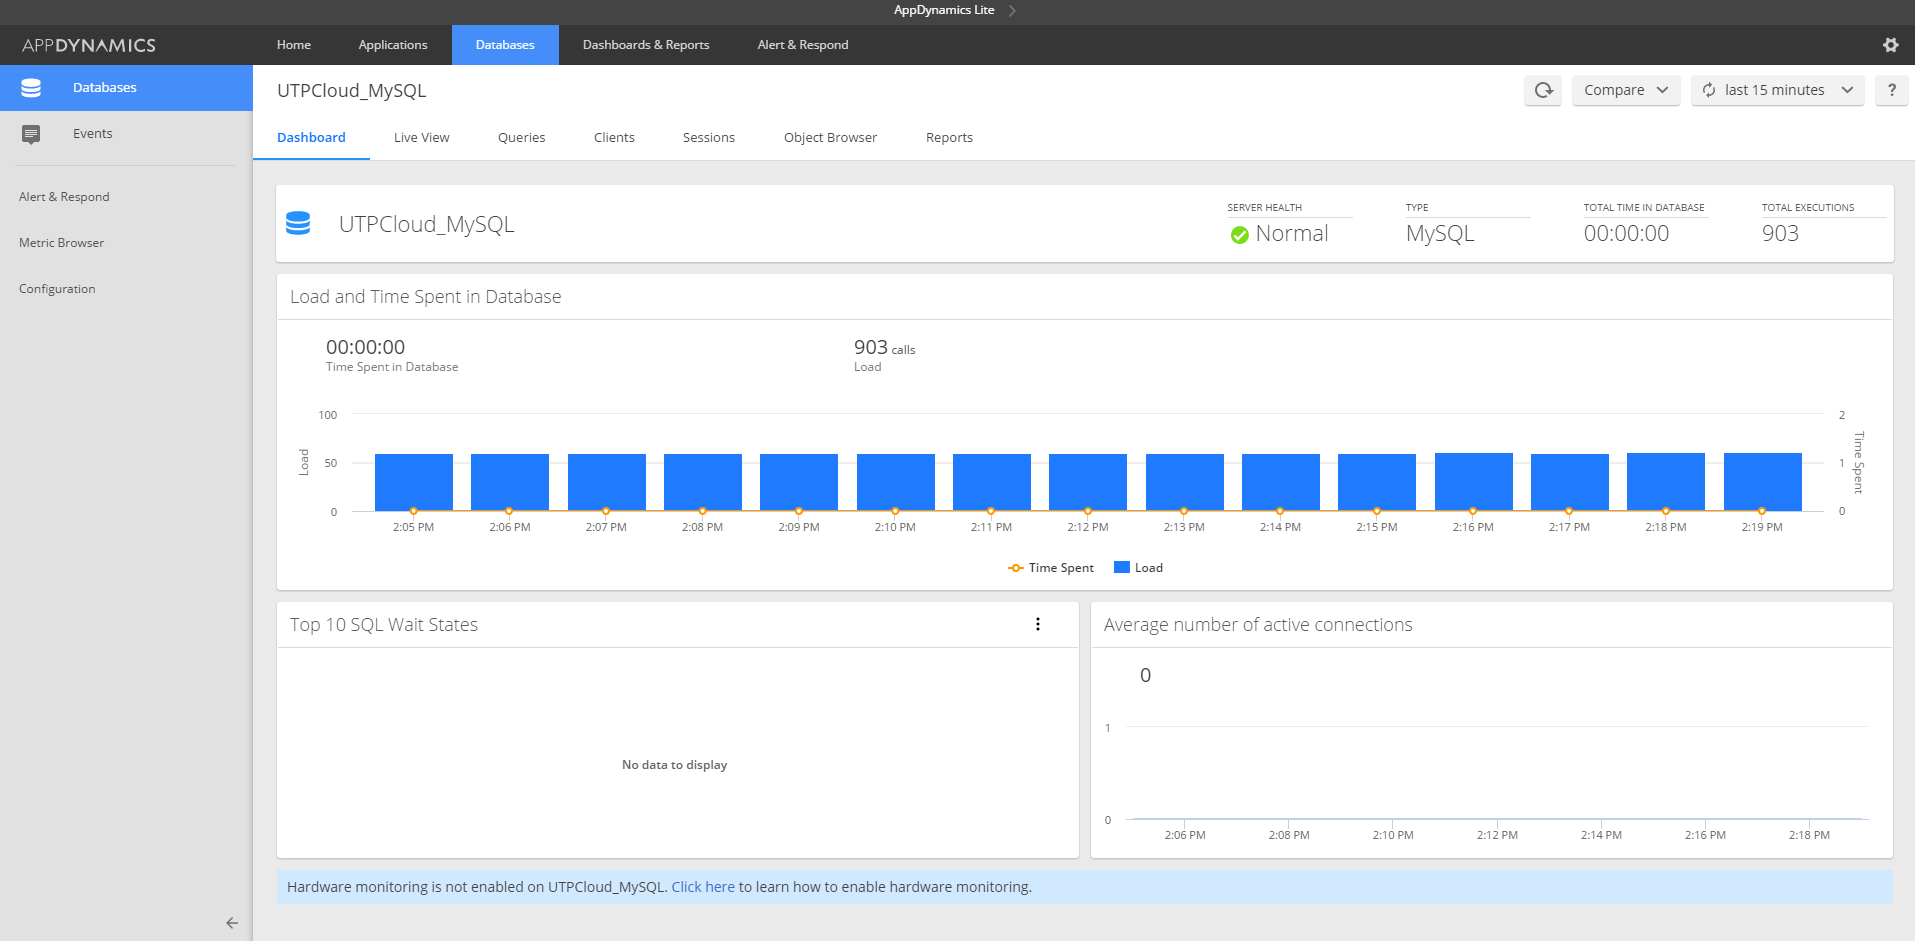Switch to the Object Browser tab
Image resolution: width=1915 pixels, height=941 pixels.
click(830, 138)
